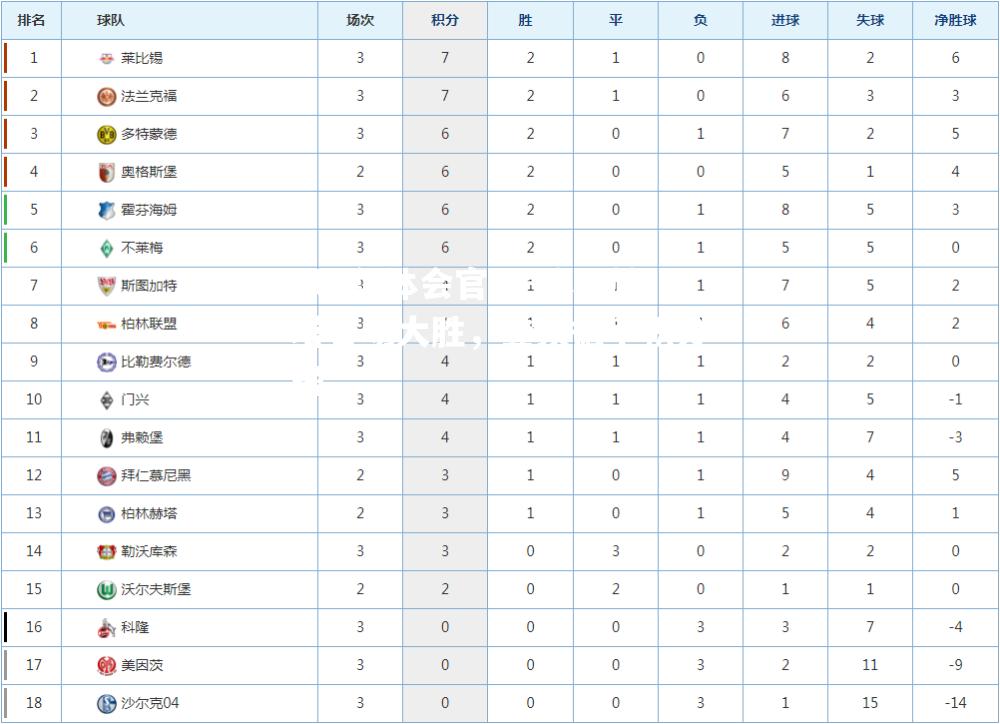The image size is (1000, 724).
Task: Click the Schalke 04 (沙尔克04) crest
Action: click(x=106, y=704)
